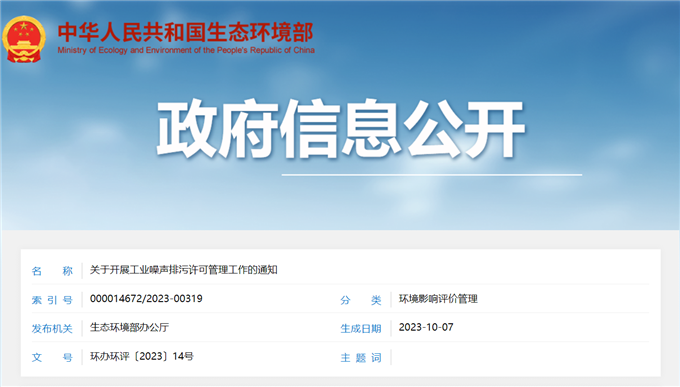Click the 名称 field label
The width and height of the screenshot is (680, 387).
52,271
